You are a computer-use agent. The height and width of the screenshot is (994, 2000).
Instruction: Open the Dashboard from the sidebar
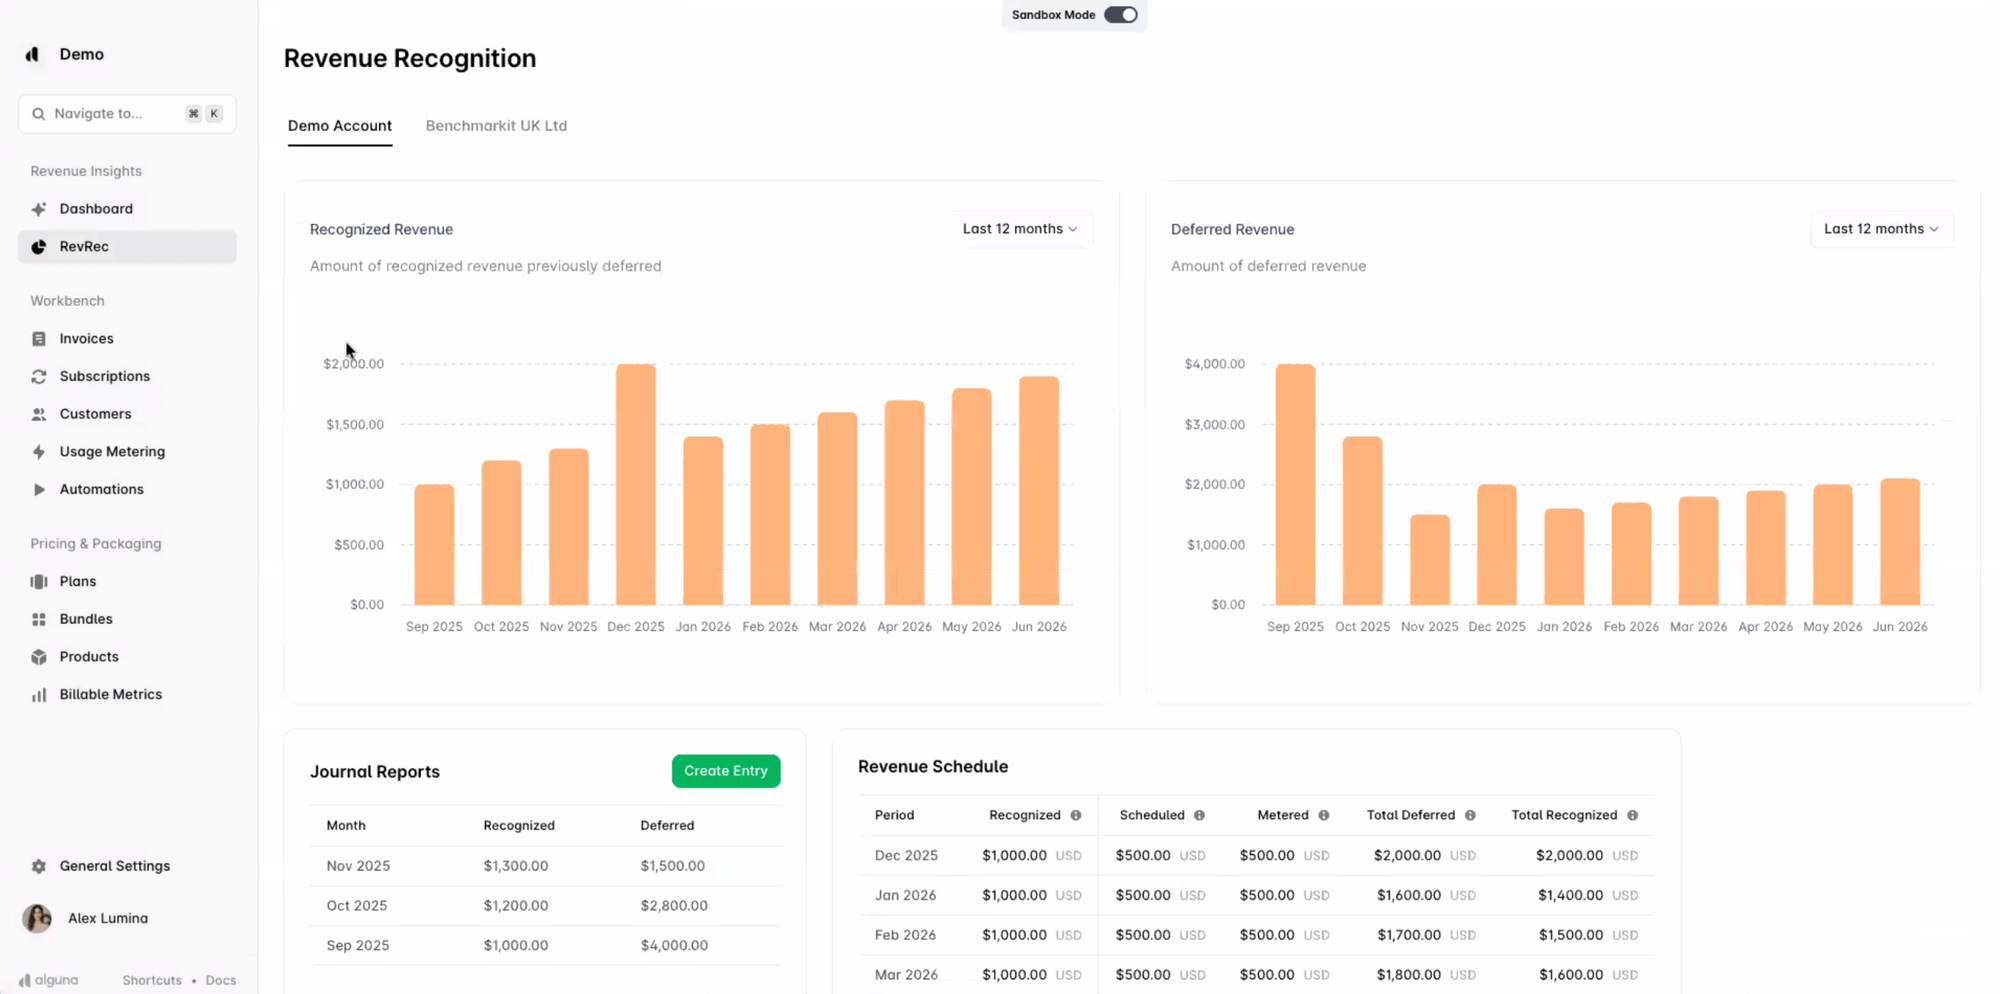[95, 208]
